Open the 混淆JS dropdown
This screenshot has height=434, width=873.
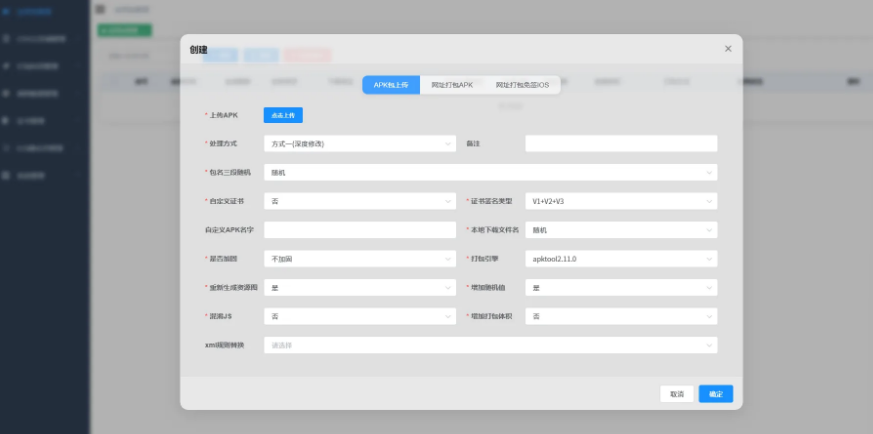360,316
